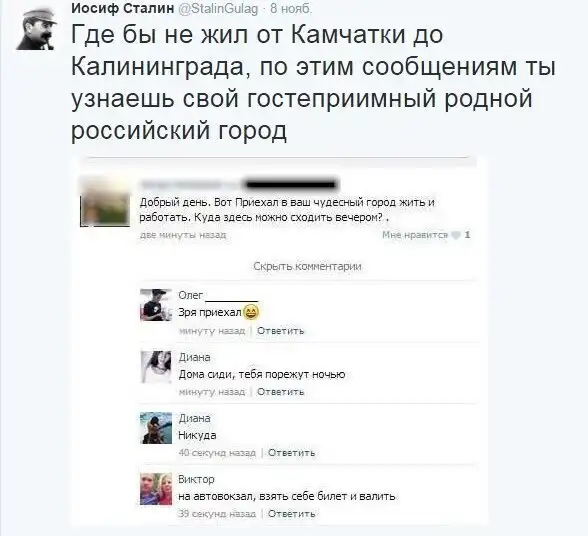The image size is (588, 536).
Task: Reply to the Дома сиди comment
Action: 280,392
